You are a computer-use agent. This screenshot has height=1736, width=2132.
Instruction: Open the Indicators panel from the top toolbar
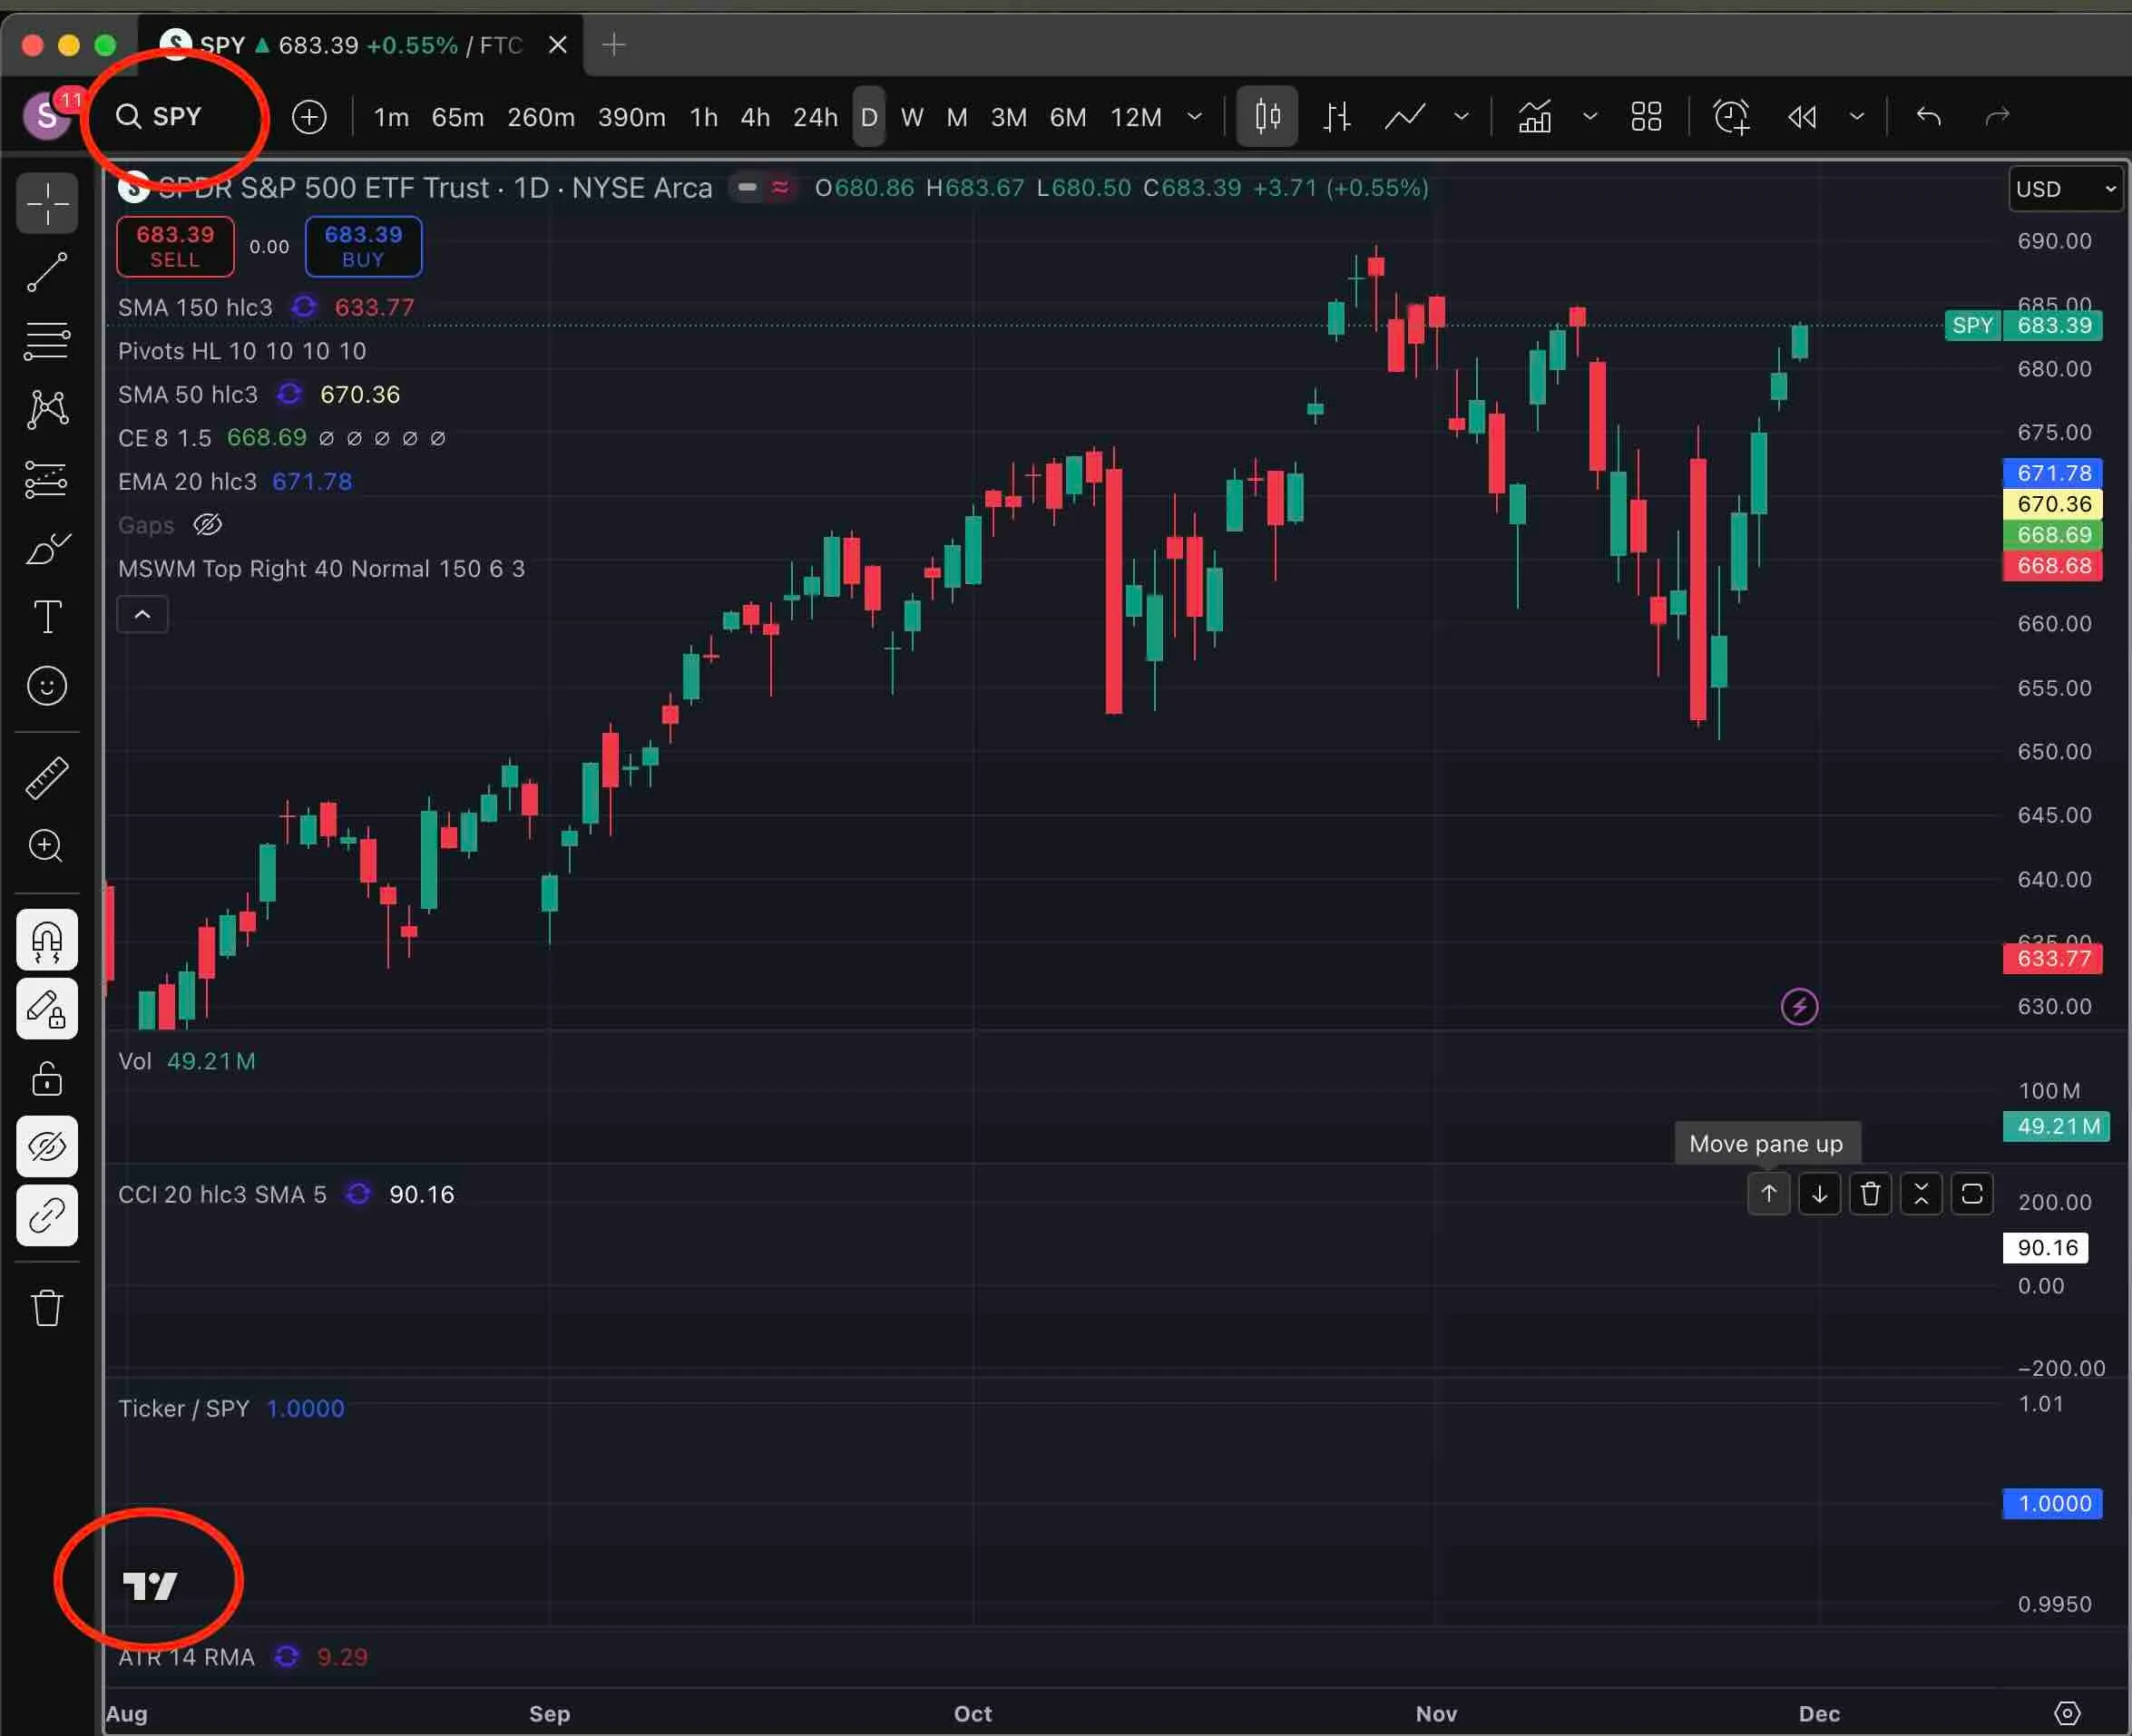pyautogui.click(x=1535, y=116)
